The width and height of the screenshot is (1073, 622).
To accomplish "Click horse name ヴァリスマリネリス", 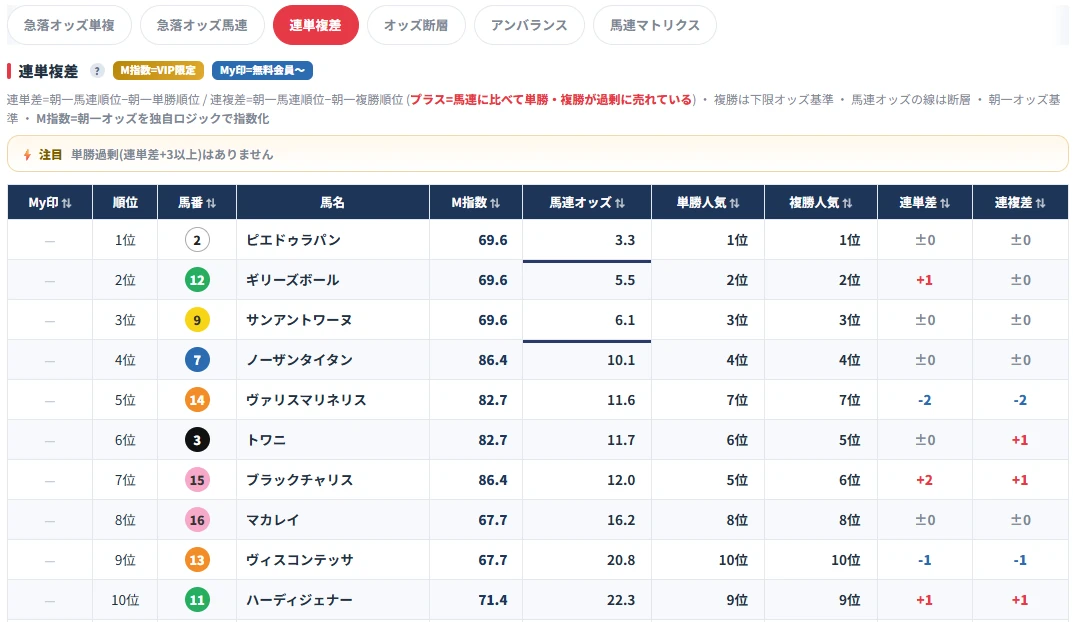I will (x=306, y=400).
